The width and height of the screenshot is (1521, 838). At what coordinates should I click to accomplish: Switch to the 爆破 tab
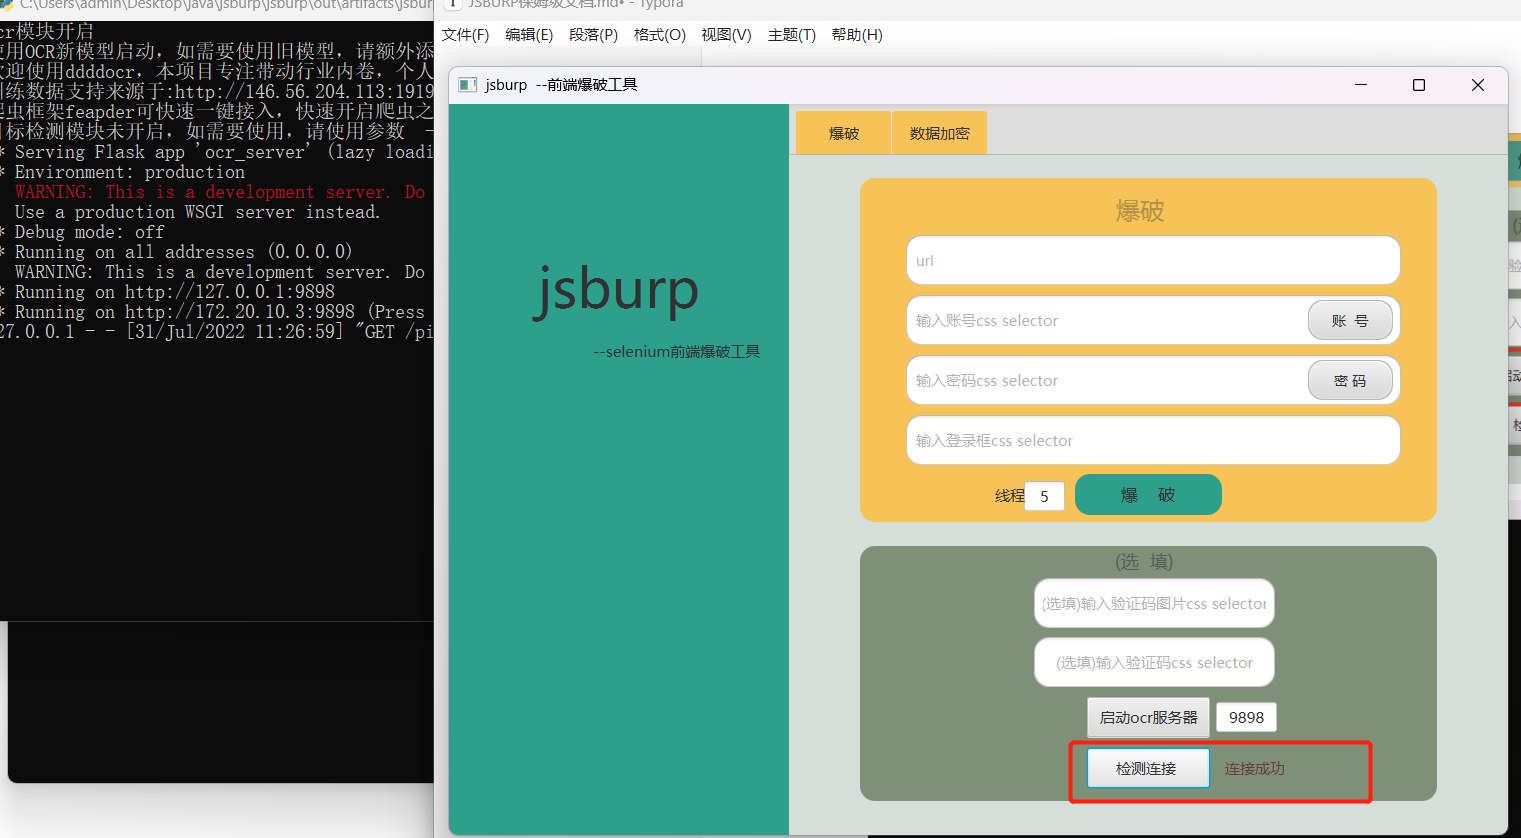tap(843, 133)
